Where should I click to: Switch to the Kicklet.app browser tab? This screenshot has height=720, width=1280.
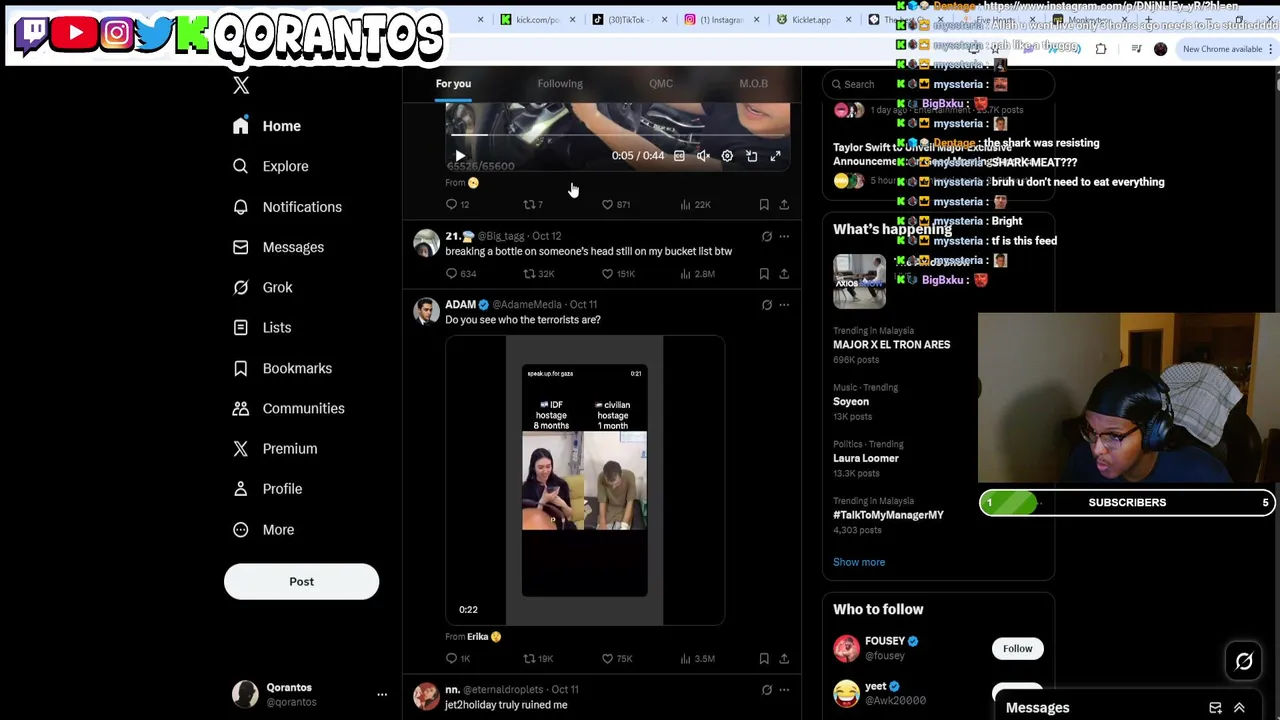(x=810, y=20)
